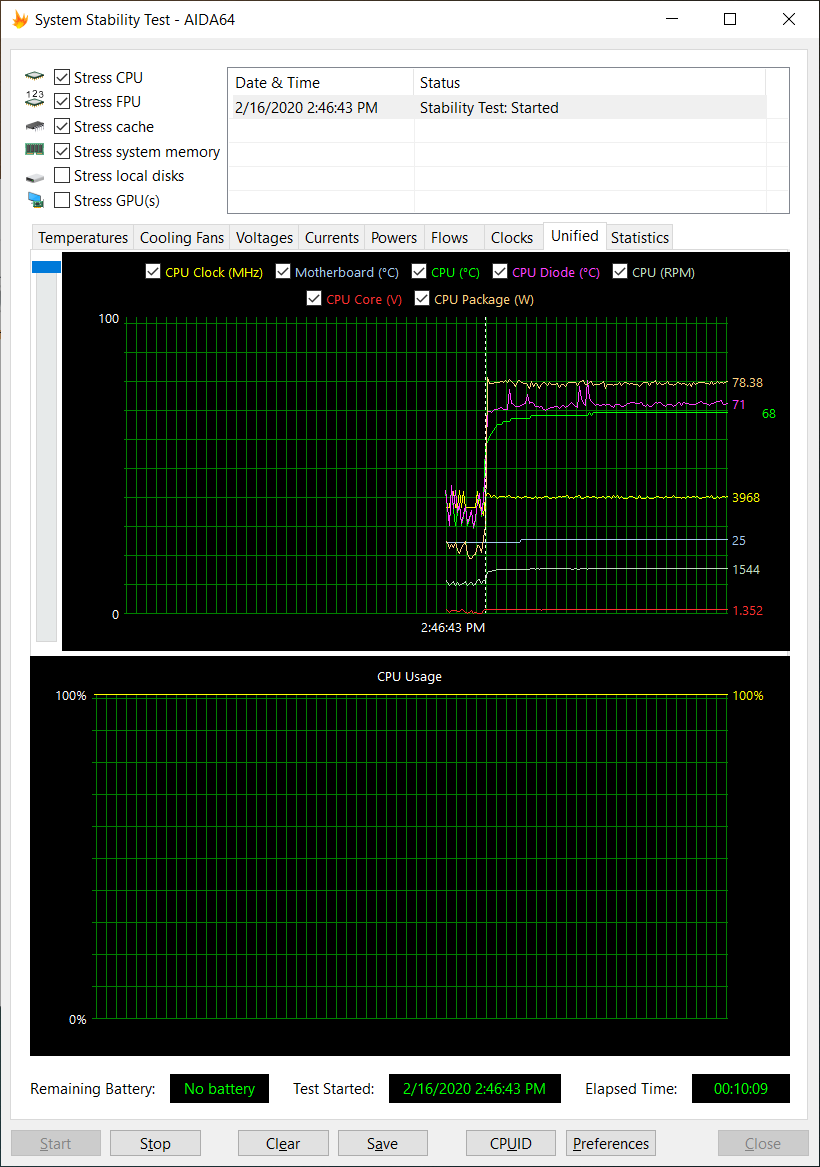Click the 3968 CPU clock value label
Screen dimensions: 820x1167
pyautogui.click(x=746, y=497)
